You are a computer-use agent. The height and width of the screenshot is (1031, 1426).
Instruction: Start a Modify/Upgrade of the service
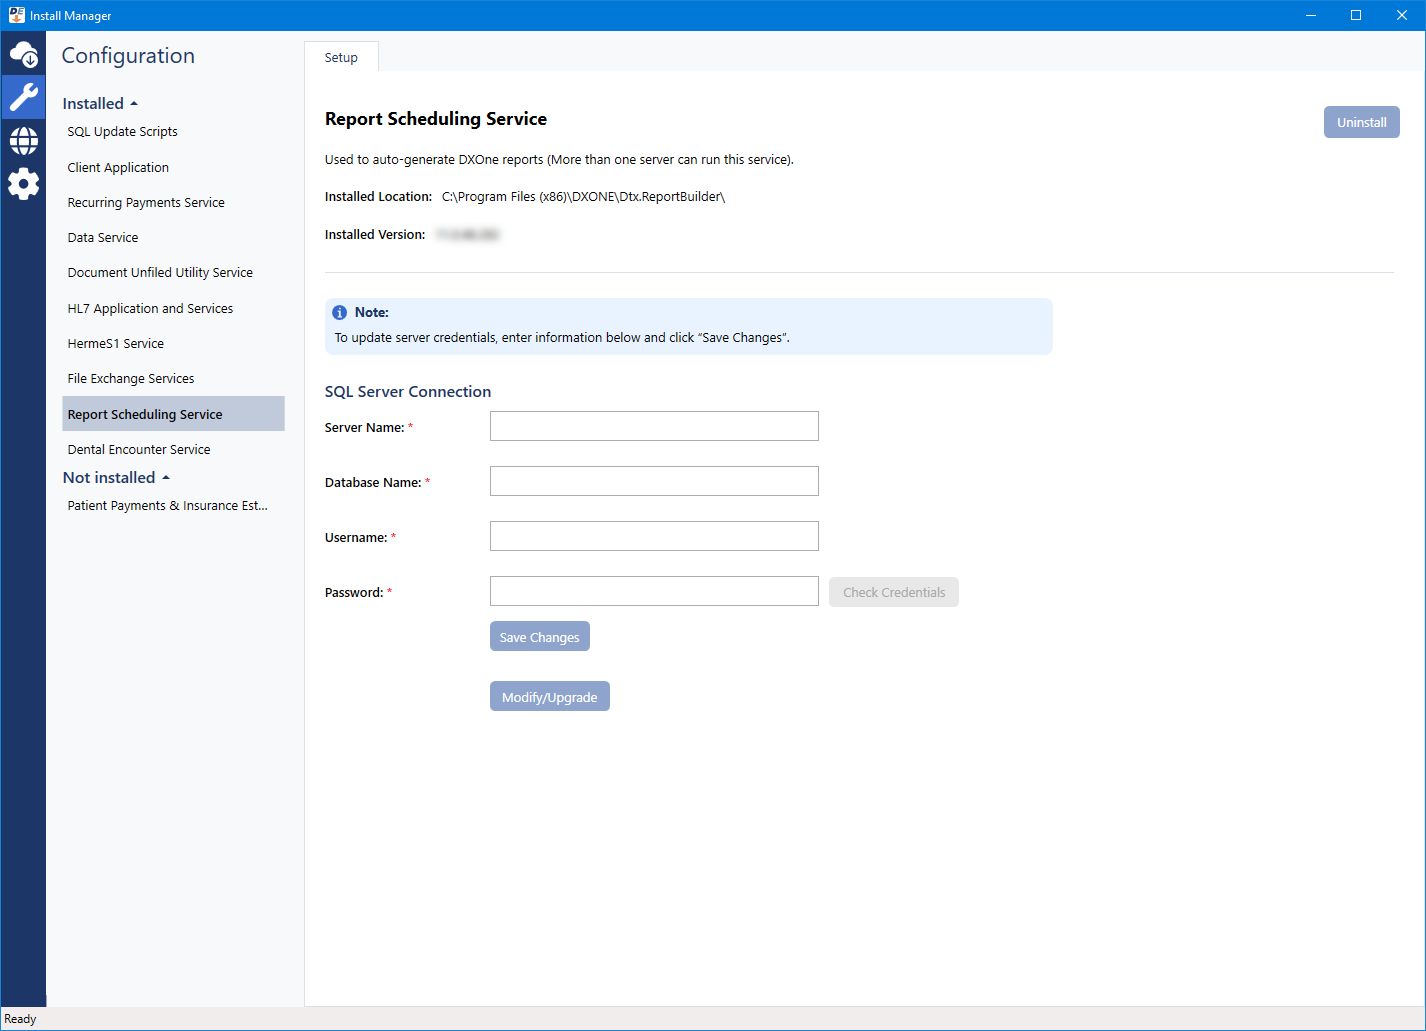tap(549, 696)
